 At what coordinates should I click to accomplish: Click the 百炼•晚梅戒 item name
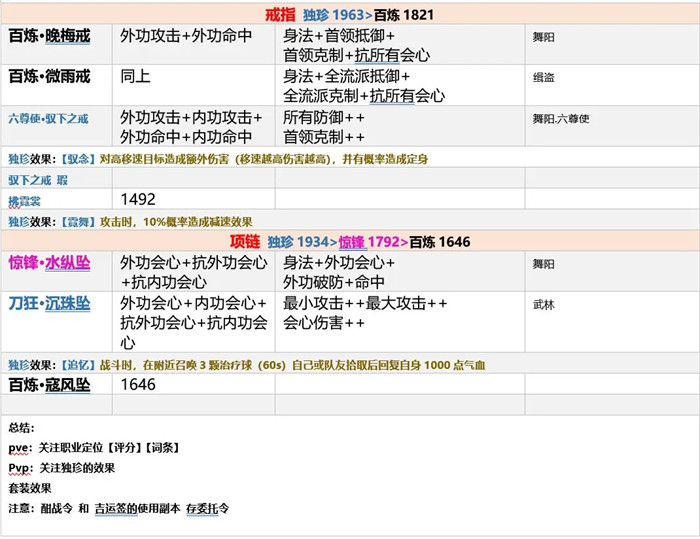50,36
